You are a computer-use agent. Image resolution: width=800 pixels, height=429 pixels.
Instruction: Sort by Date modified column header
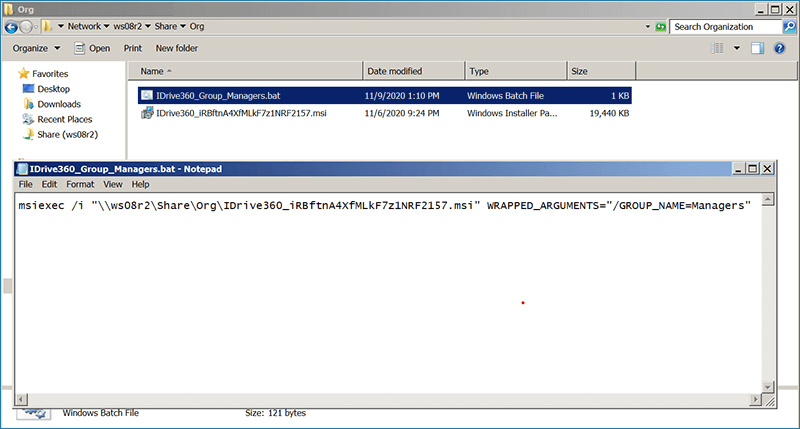click(414, 71)
